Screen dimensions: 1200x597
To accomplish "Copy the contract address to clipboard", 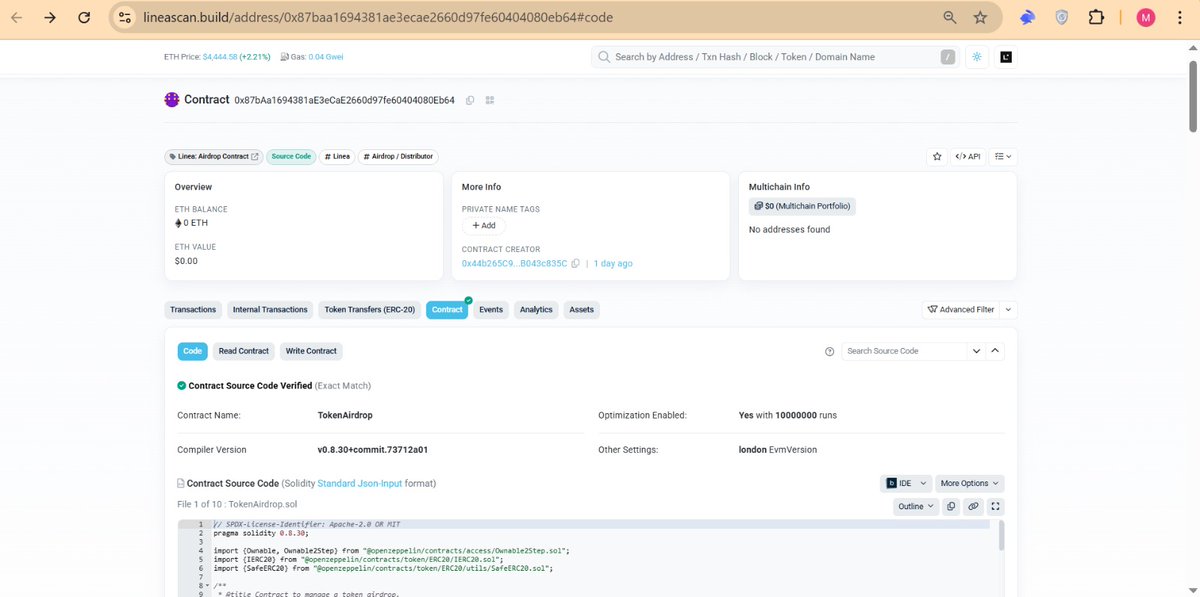I will pyautogui.click(x=470, y=100).
